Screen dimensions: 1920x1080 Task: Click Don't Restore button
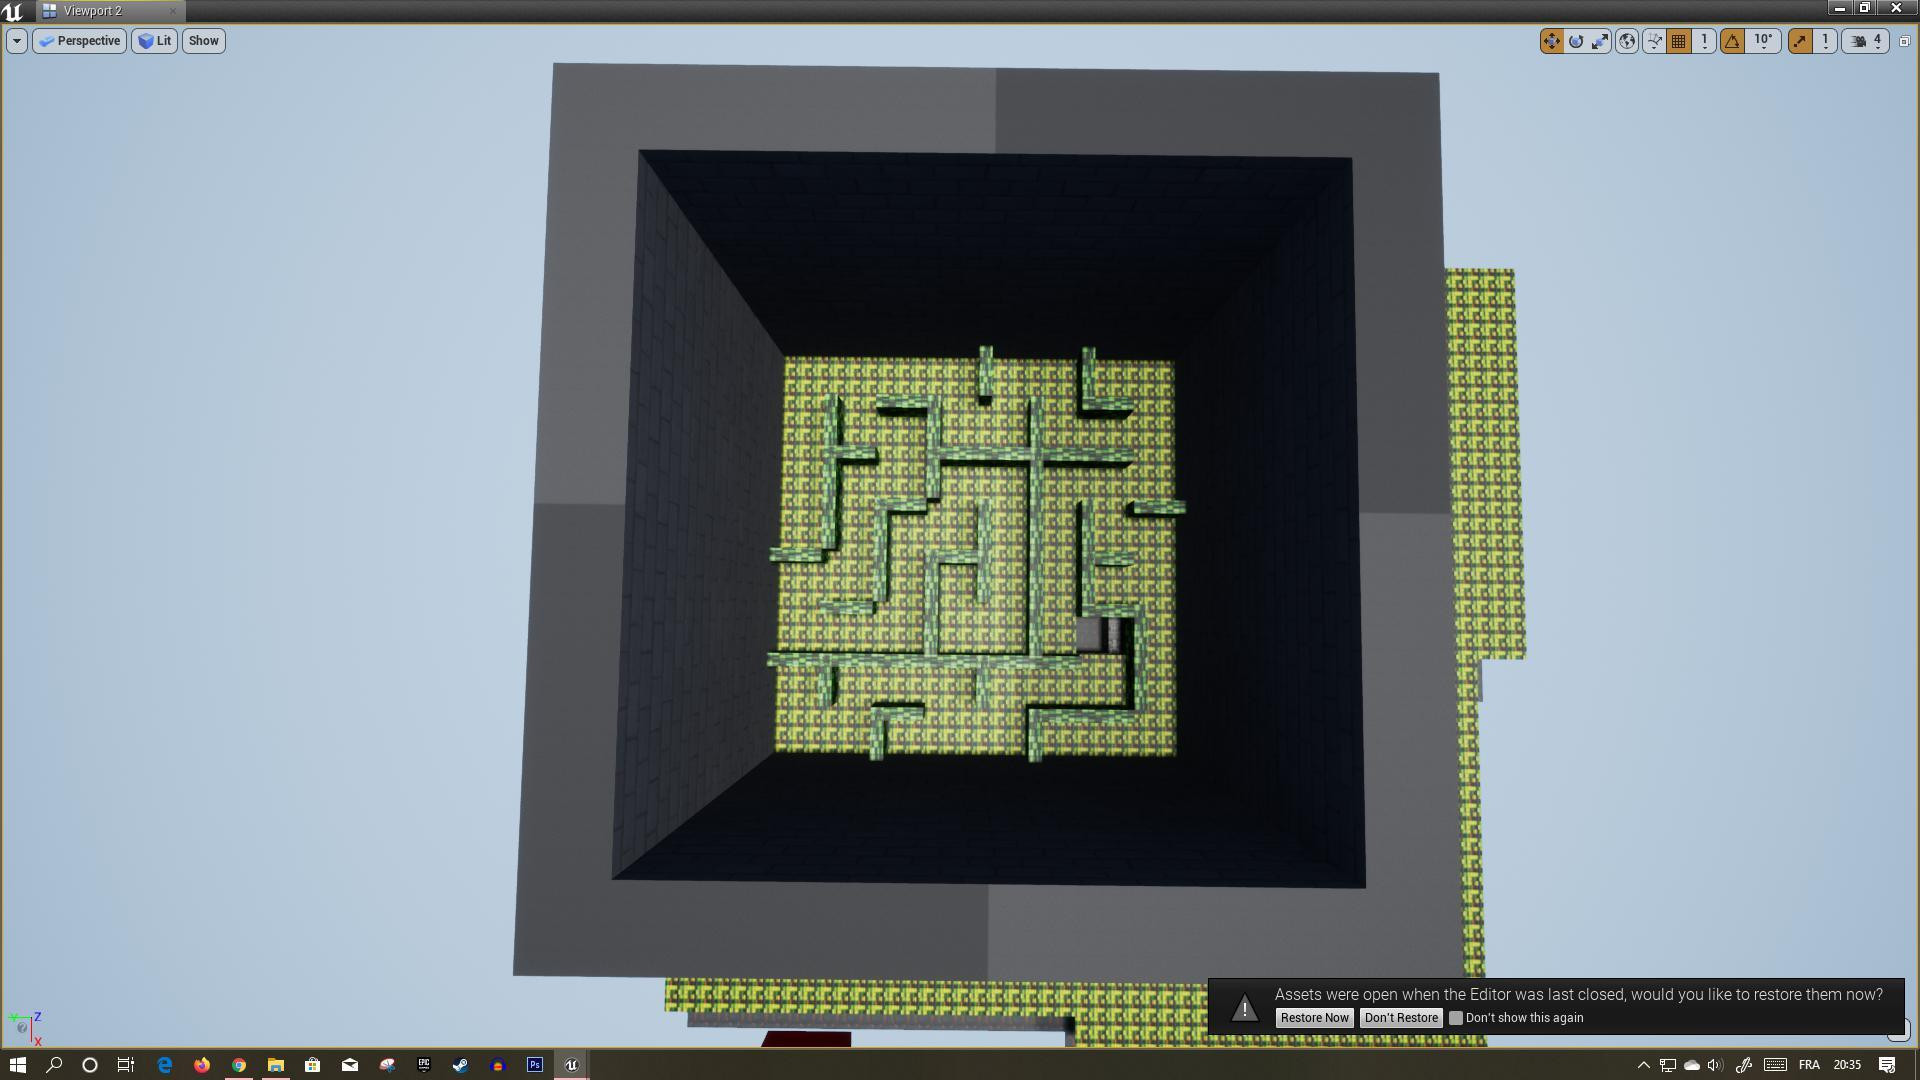coord(1401,1018)
